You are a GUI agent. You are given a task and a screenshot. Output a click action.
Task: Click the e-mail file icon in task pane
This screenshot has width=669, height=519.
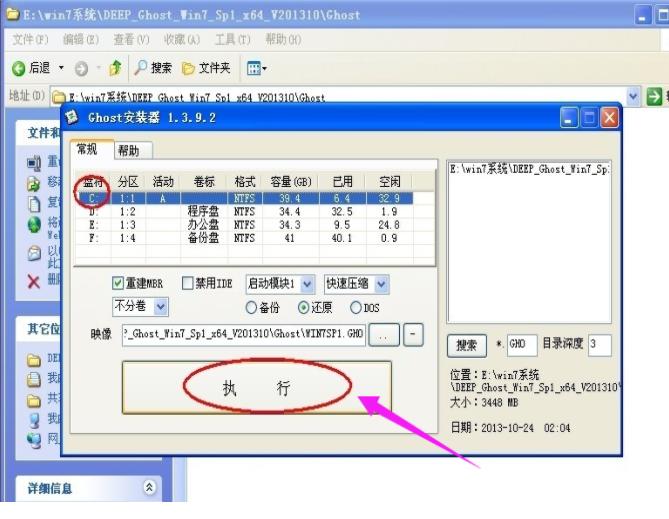point(34,254)
